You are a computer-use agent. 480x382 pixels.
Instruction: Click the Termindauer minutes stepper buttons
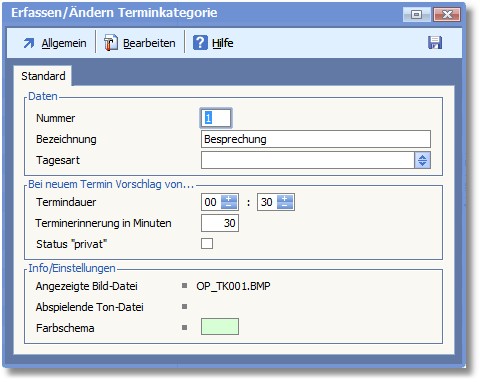[285, 202]
